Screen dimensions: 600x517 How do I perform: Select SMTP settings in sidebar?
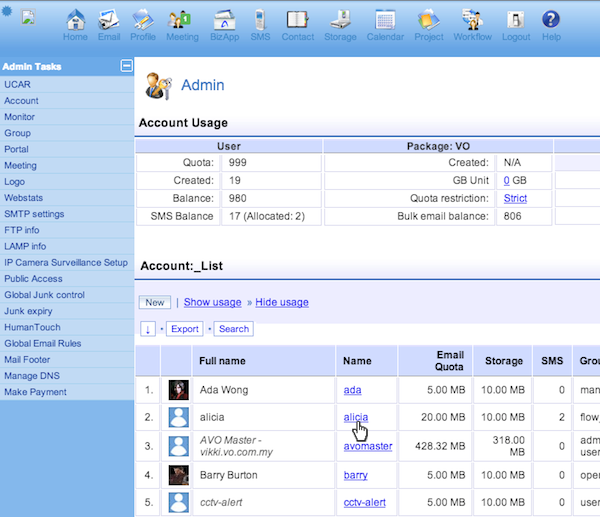34,214
